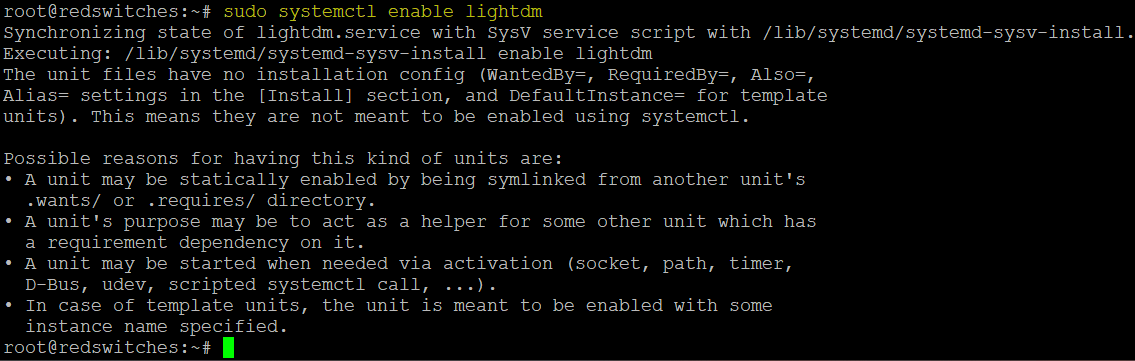Viewport: 1135px width, 361px height.
Task: Click the 'sudo systemctl enable lightdm' command text
Action: 384,12
